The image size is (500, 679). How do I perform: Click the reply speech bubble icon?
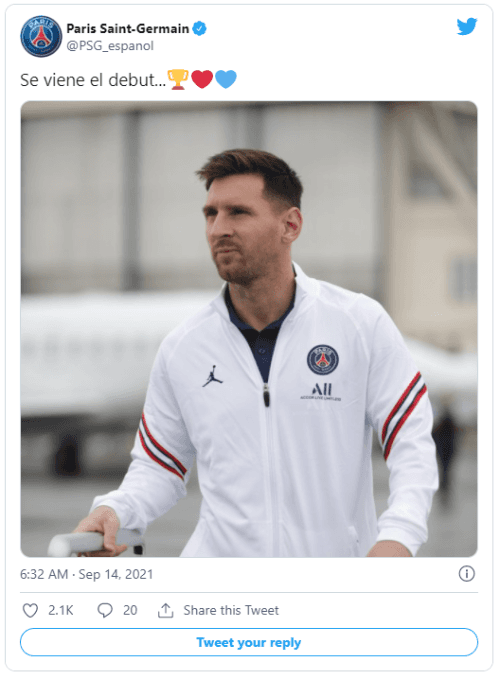pyautogui.click(x=105, y=610)
